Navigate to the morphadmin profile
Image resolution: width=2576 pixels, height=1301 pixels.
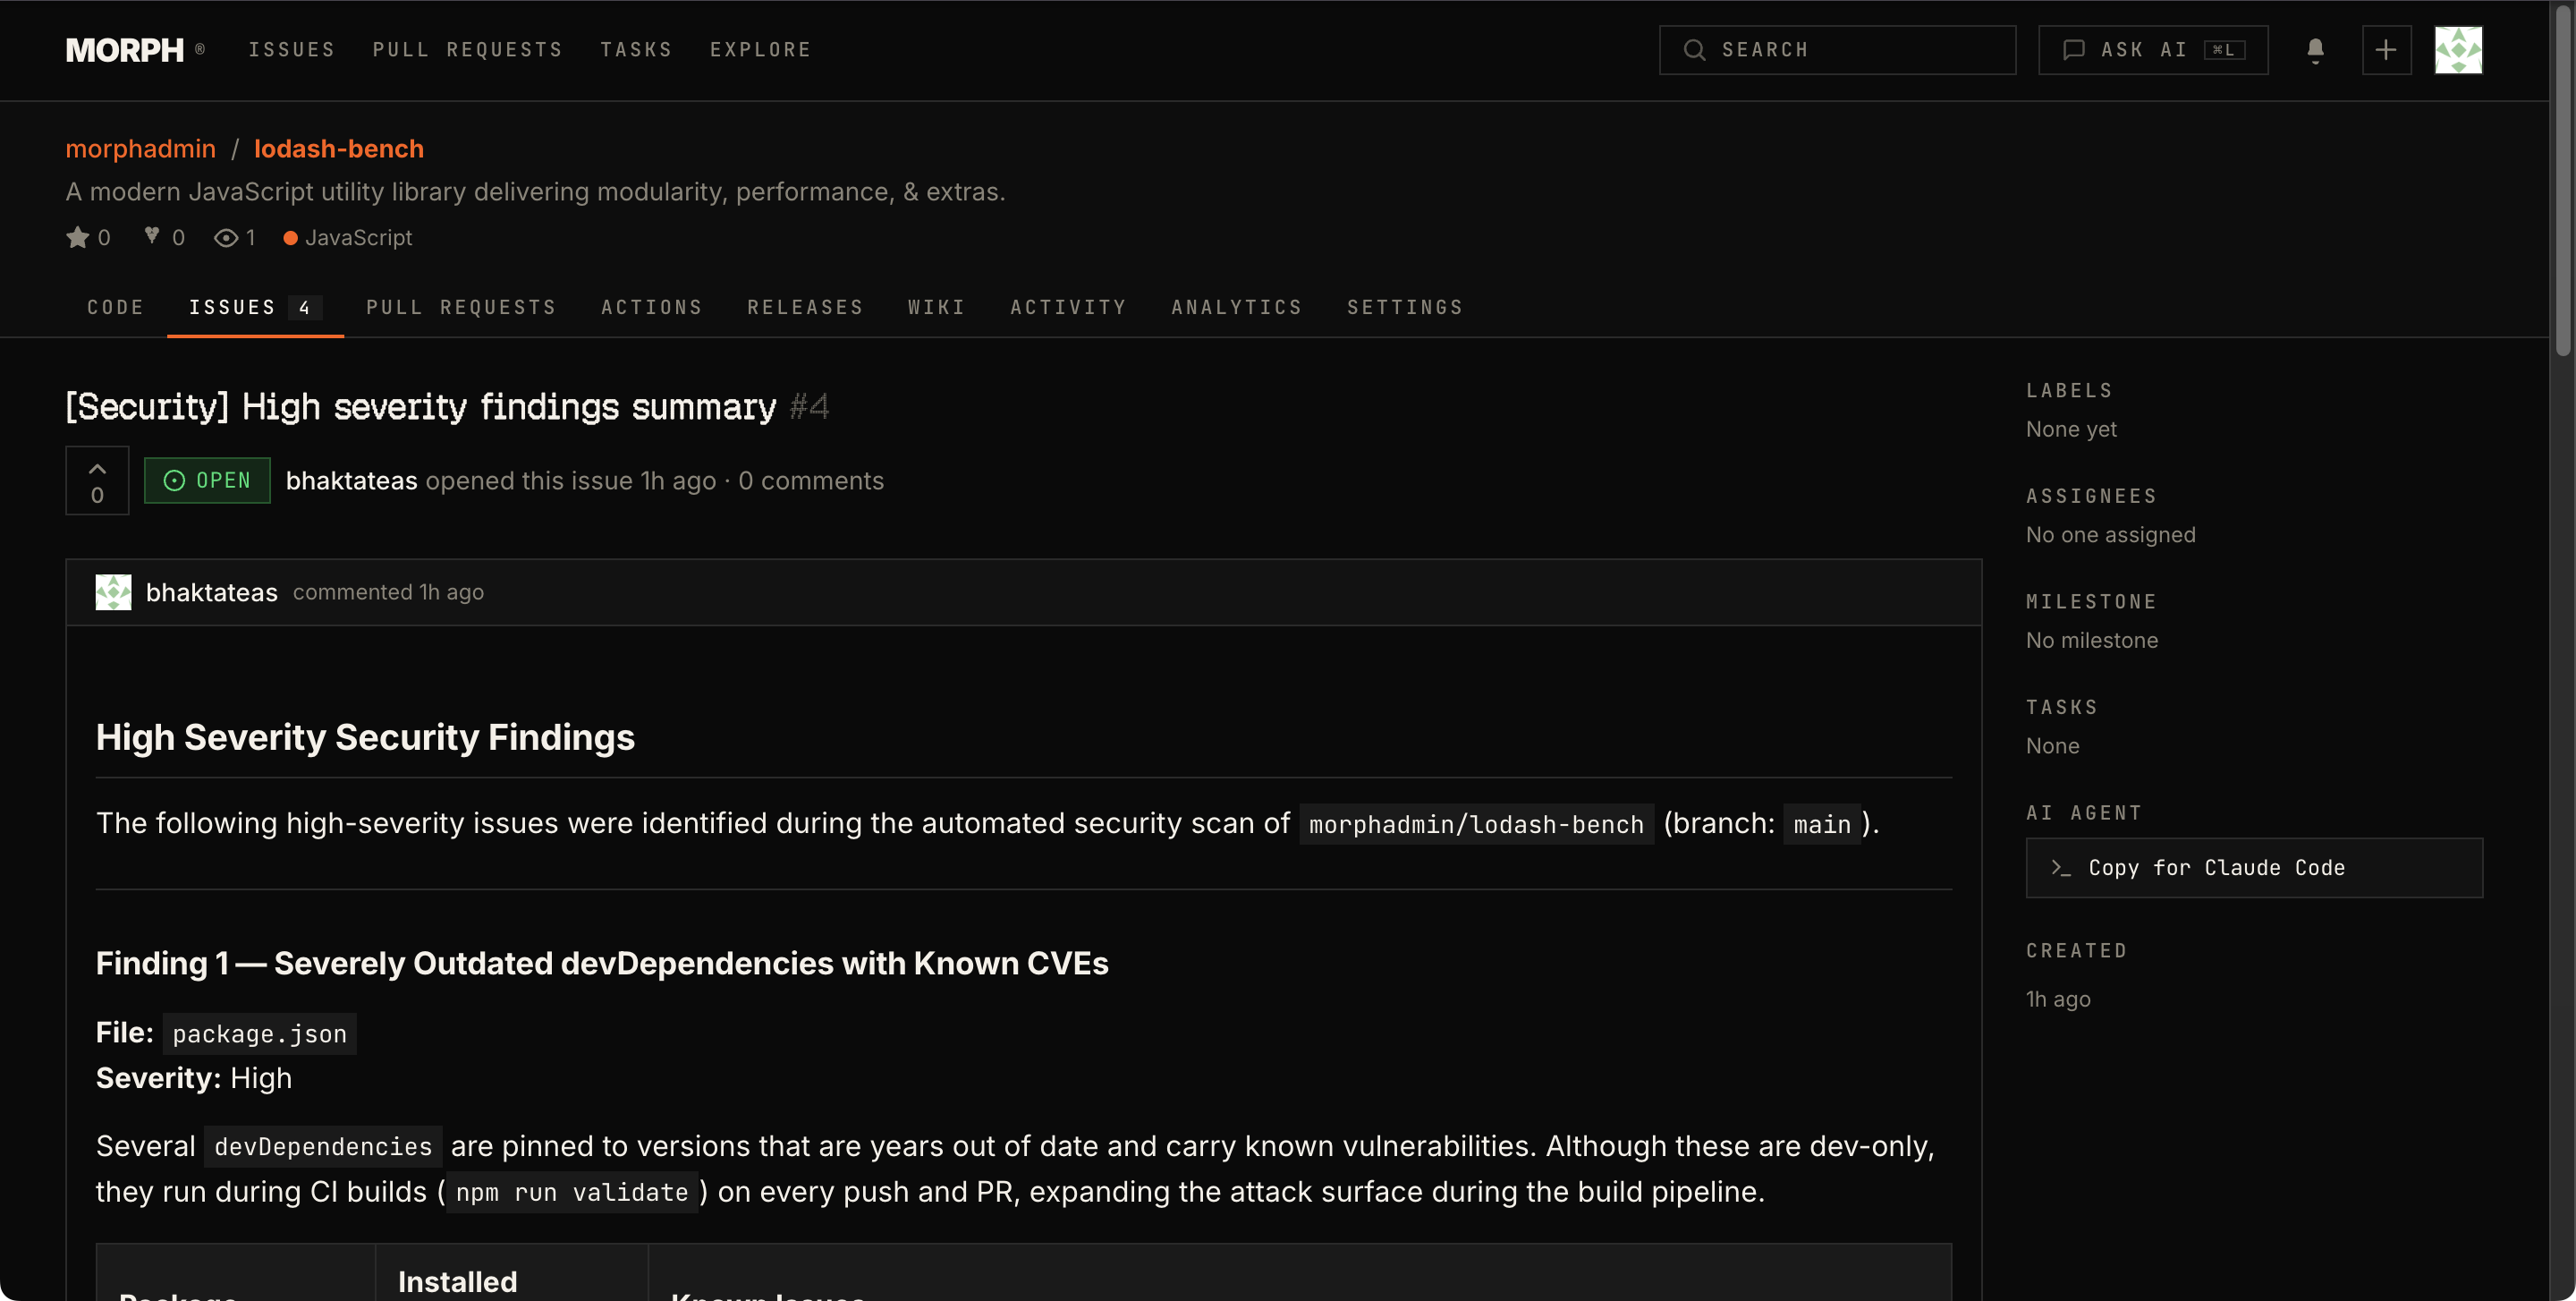click(140, 148)
